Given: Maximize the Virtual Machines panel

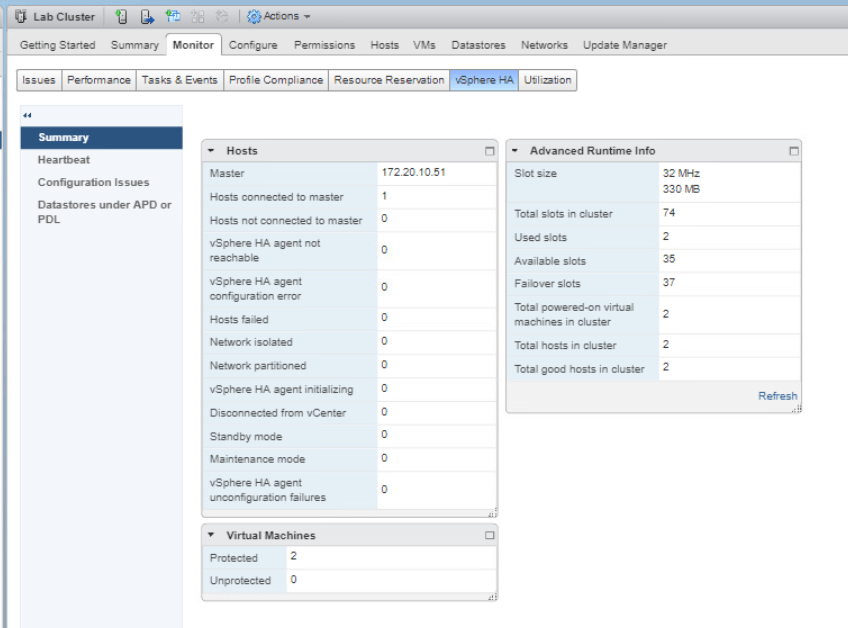Looking at the screenshot, I should coord(489,536).
